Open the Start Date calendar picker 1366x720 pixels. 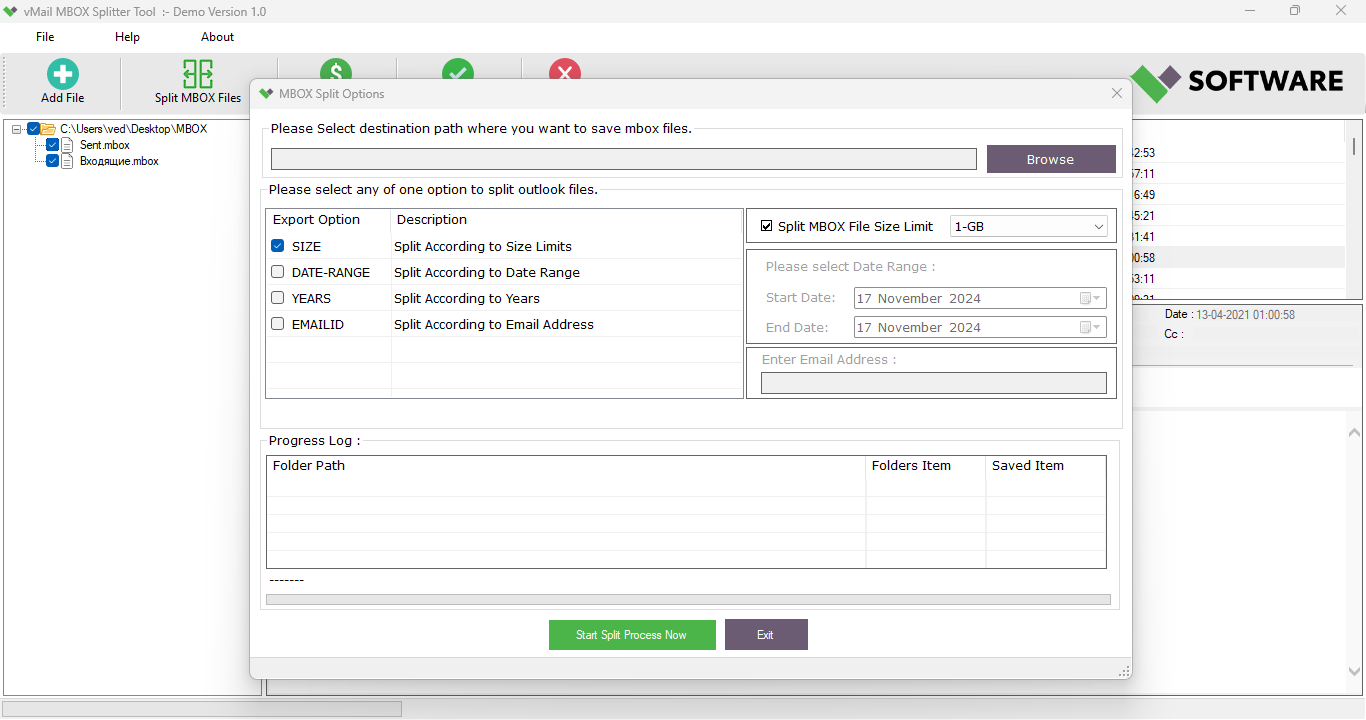click(x=1090, y=298)
